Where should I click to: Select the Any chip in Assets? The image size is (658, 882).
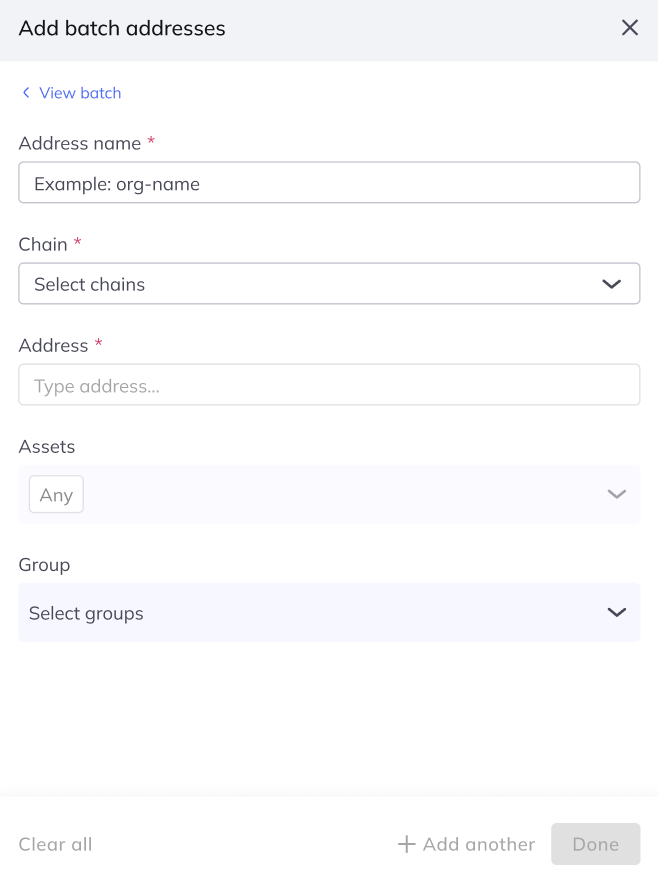56,495
